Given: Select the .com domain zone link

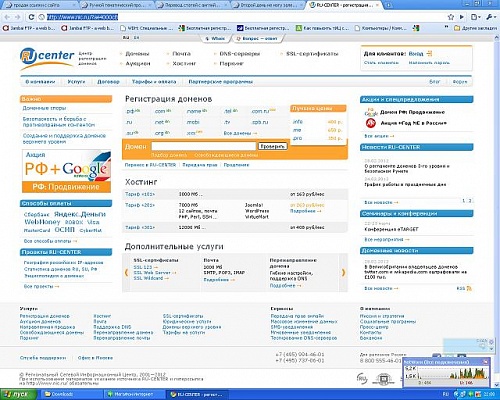Looking at the screenshot, I should [160, 111].
